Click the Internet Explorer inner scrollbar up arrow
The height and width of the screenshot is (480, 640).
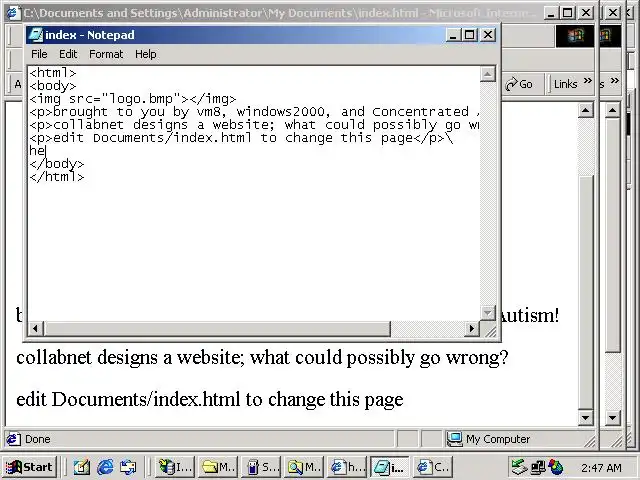click(x=586, y=110)
